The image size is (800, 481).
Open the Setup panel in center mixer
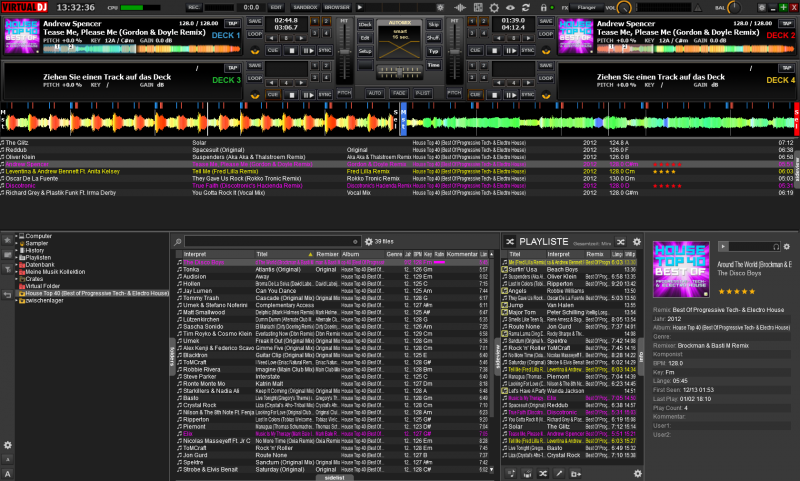pos(365,52)
